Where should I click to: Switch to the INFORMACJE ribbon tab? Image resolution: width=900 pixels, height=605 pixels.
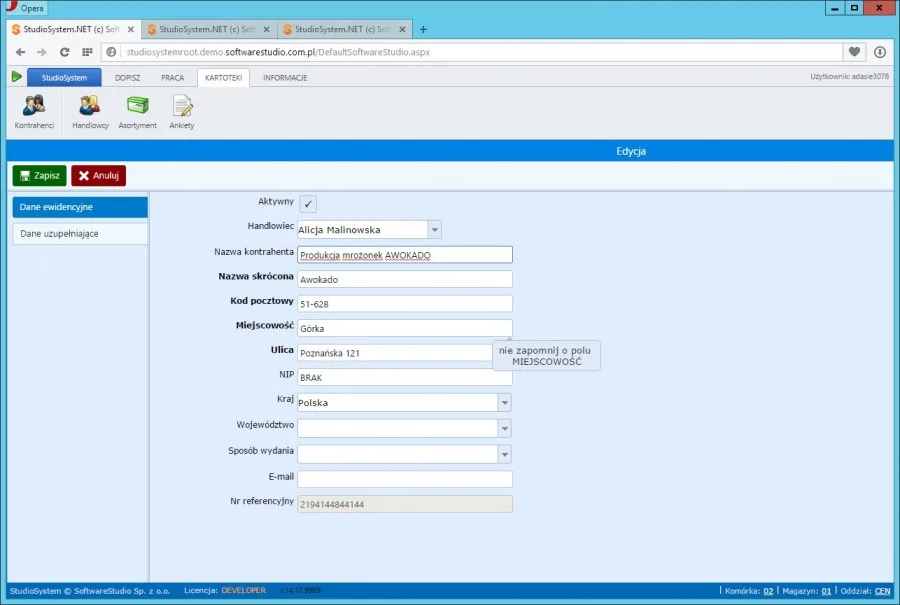(x=285, y=77)
